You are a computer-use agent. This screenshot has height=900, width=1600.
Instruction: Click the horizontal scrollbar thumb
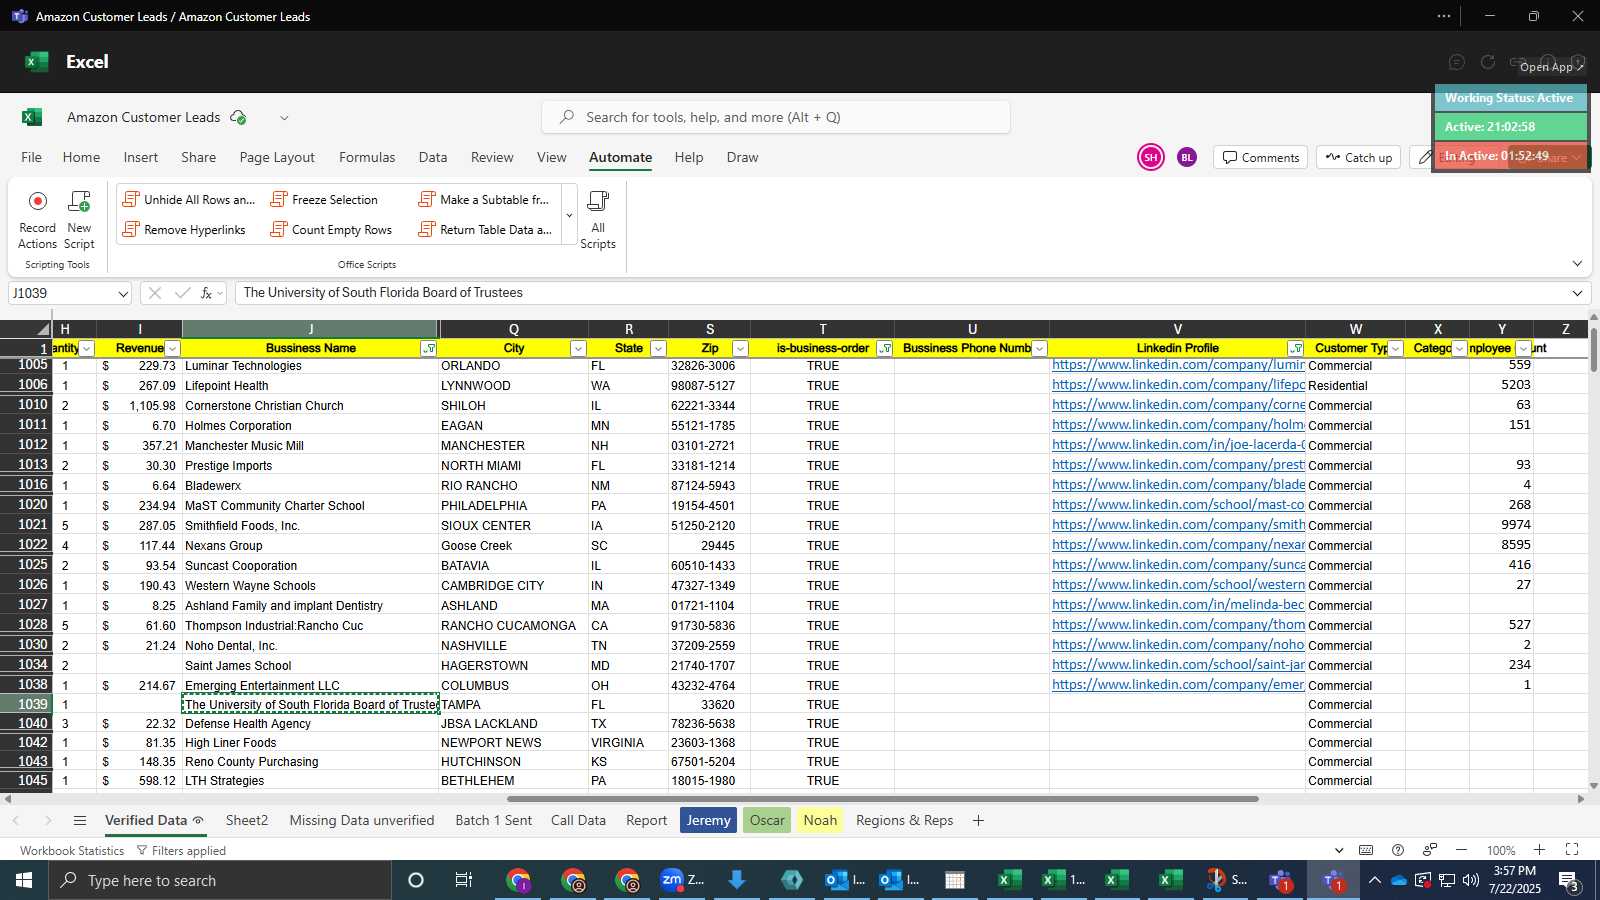(x=882, y=799)
